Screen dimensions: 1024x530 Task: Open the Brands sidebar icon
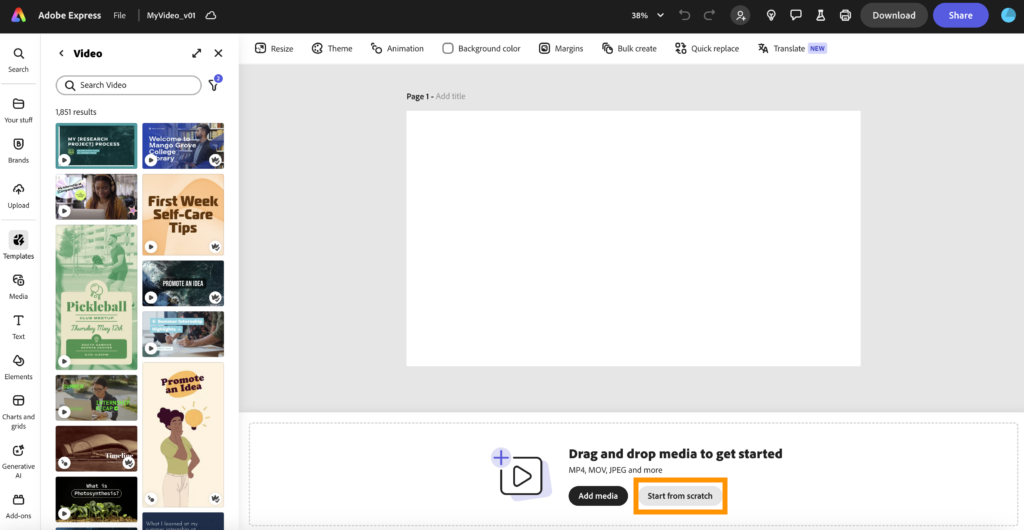18,145
